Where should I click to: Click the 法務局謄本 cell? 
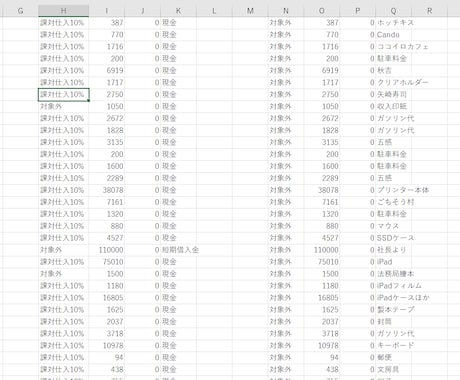click(x=395, y=274)
